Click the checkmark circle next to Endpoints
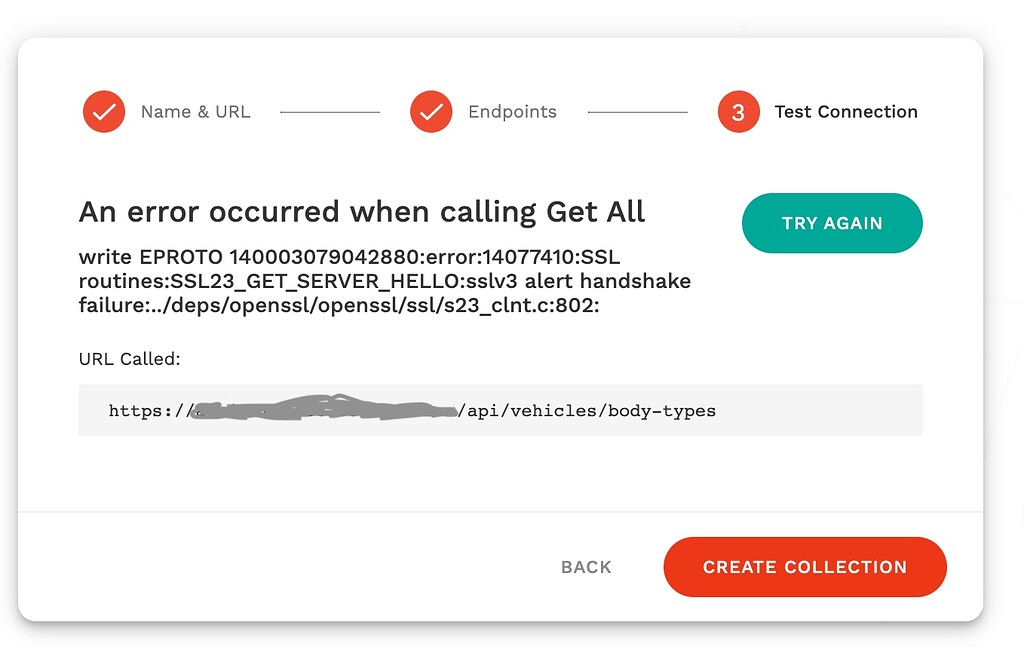The width and height of the screenshot is (1024, 656). click(x=431, y=112)
